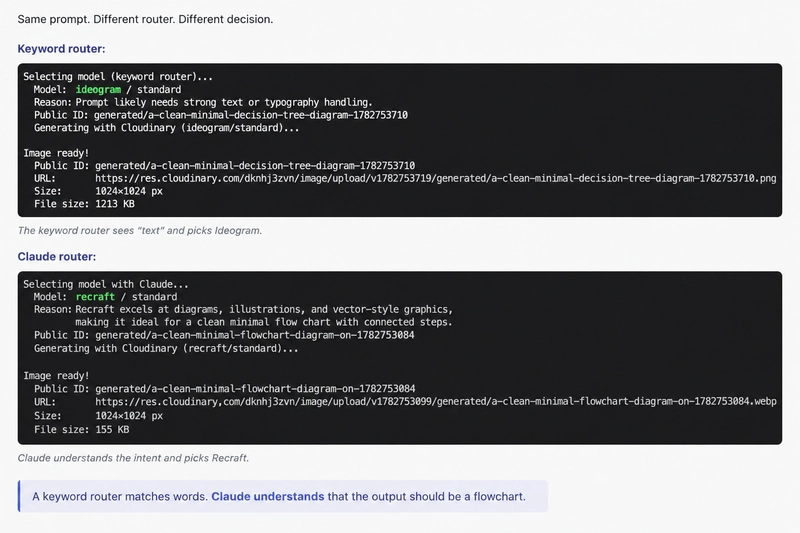Click the callout about keyword router matching words
The width and height of the screenshot is (800, 533).
coord(283,496)
